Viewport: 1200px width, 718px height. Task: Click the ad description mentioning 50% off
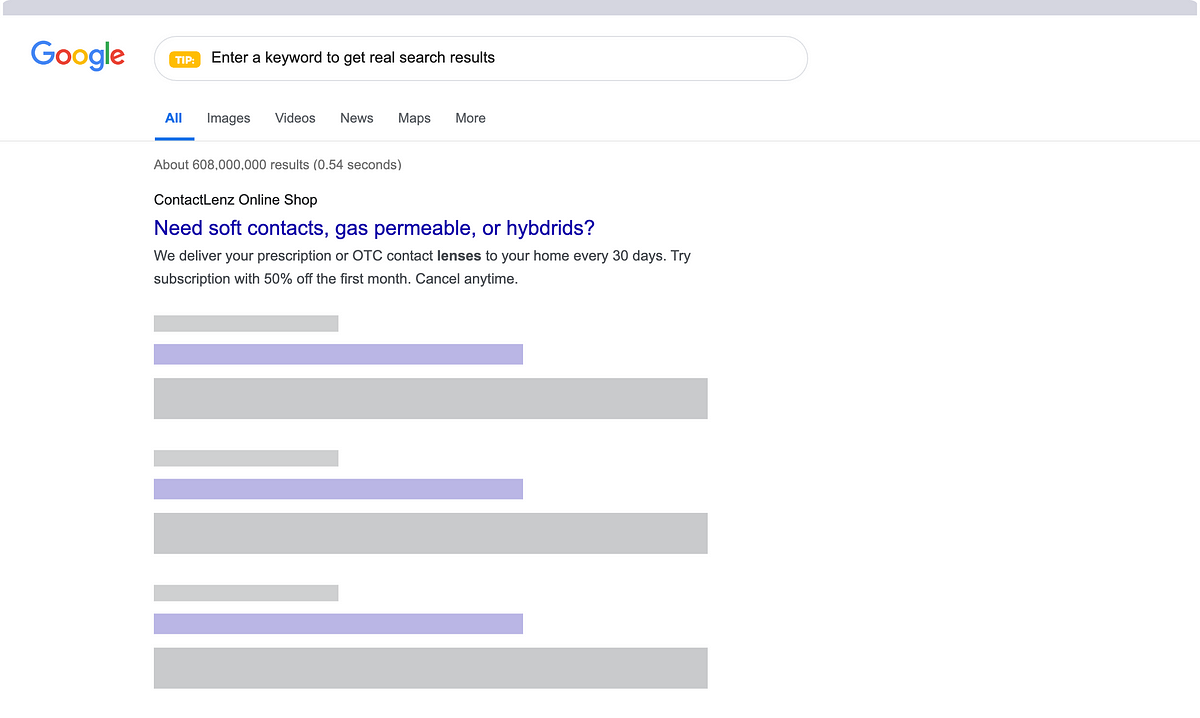[422, 268]
